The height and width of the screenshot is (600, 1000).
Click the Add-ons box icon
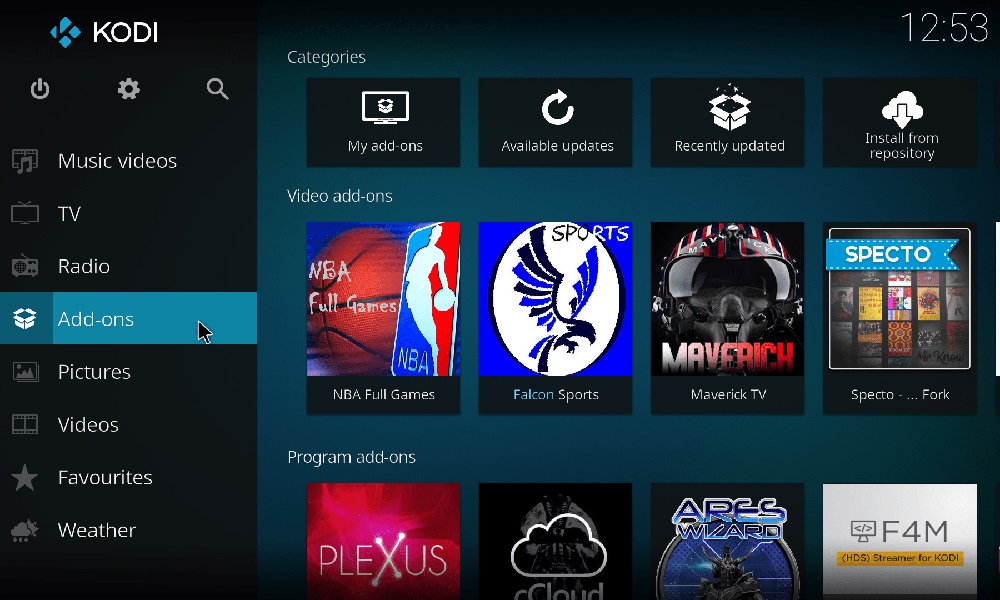tap(25, 318)
